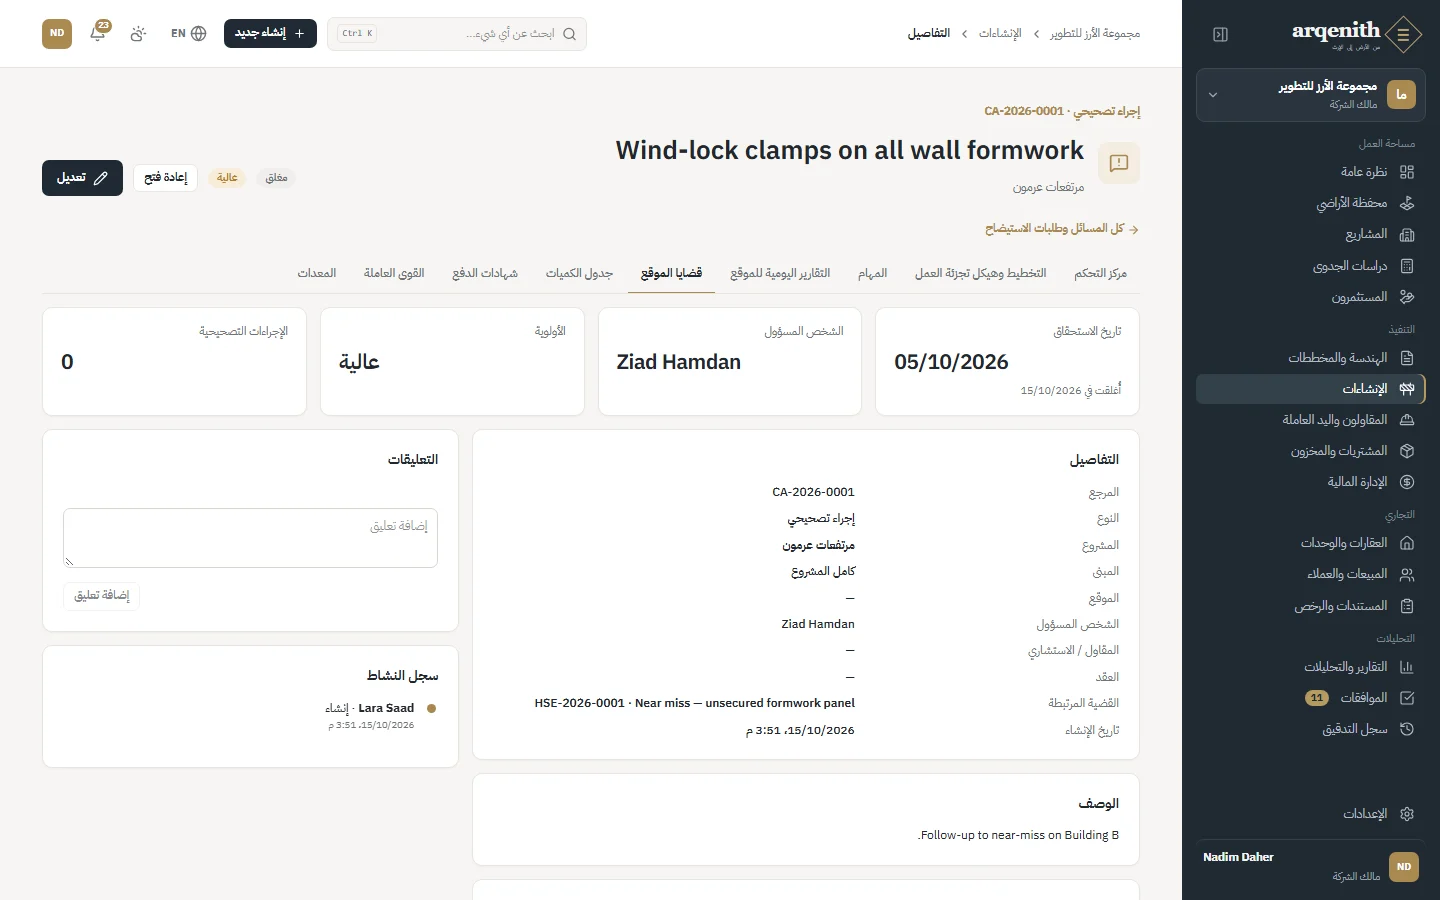The height and width of the screenshot is (900, 1440).
Task: Click الإنشاءات breadcrumb link
Action: tap(1000, 34)
